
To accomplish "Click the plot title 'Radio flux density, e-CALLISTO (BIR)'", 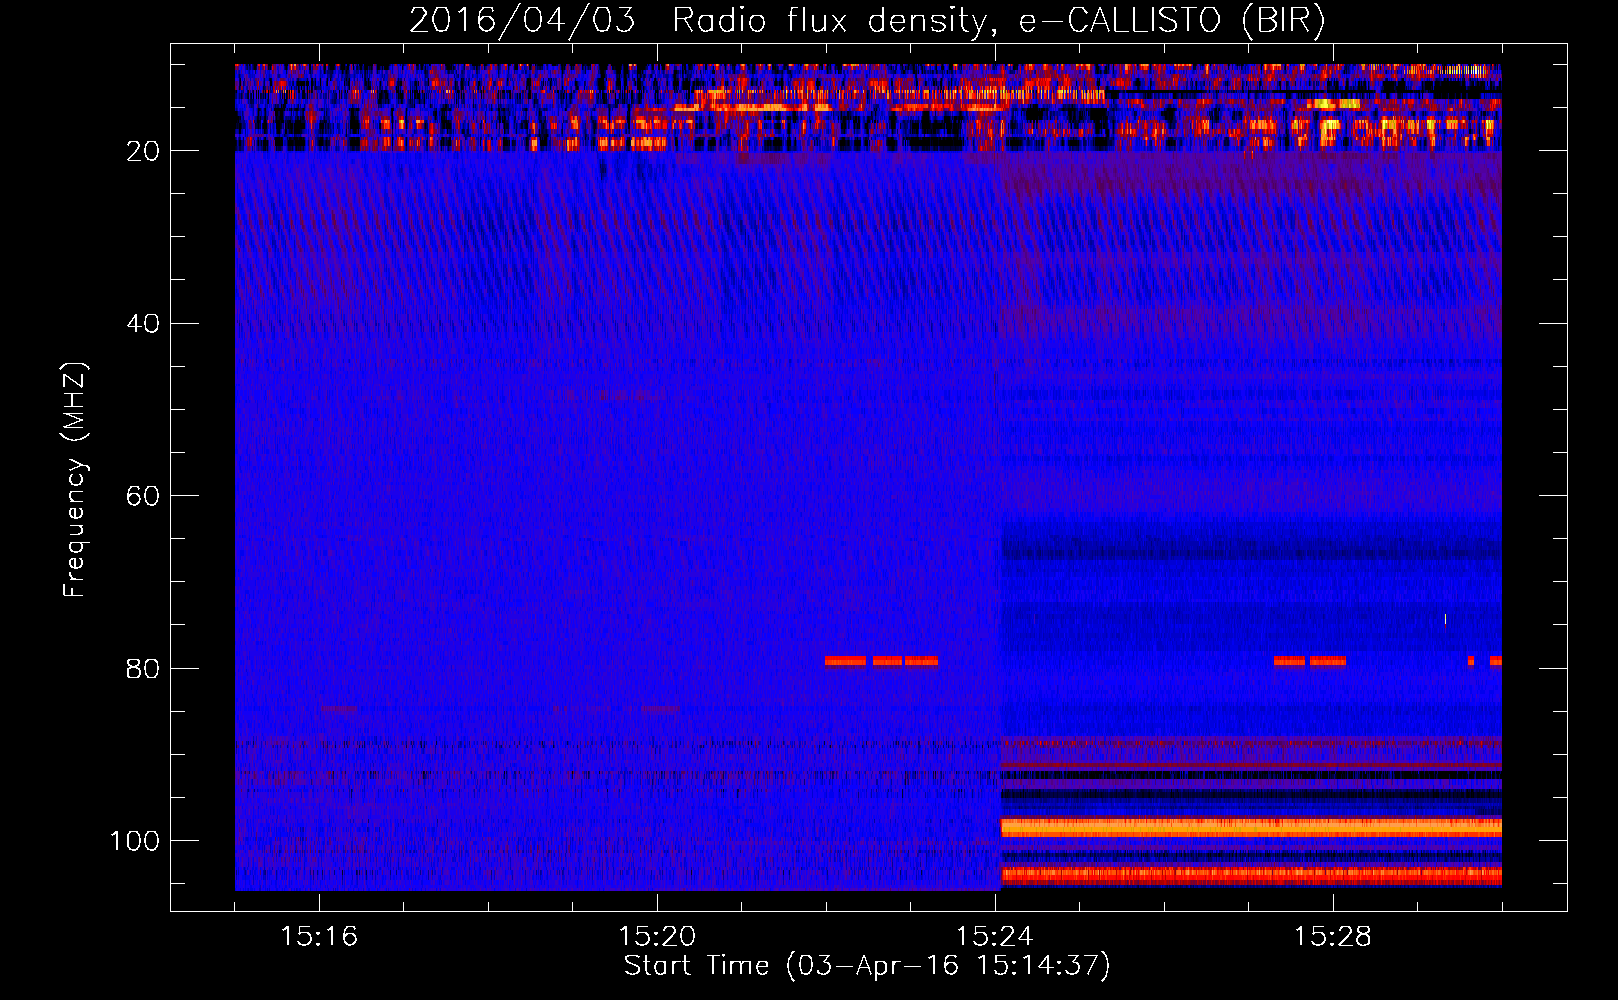I will 998,21.
